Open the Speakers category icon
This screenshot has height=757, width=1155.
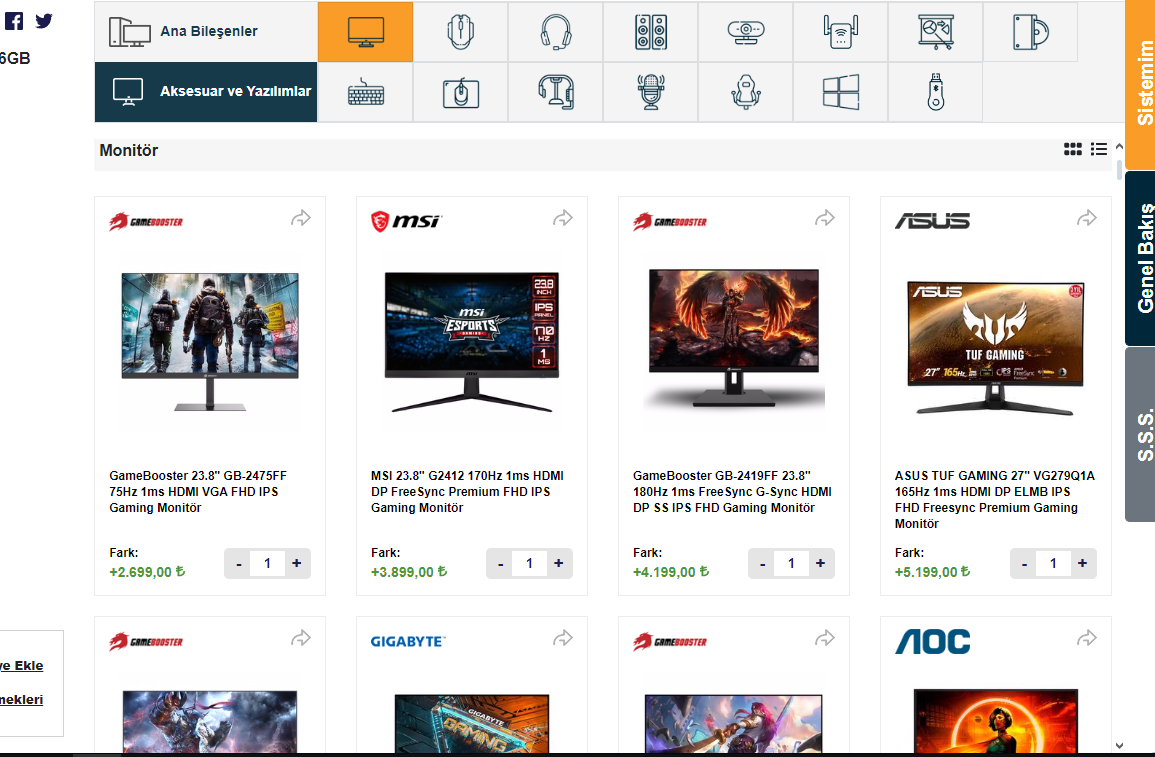click(650, 32)
